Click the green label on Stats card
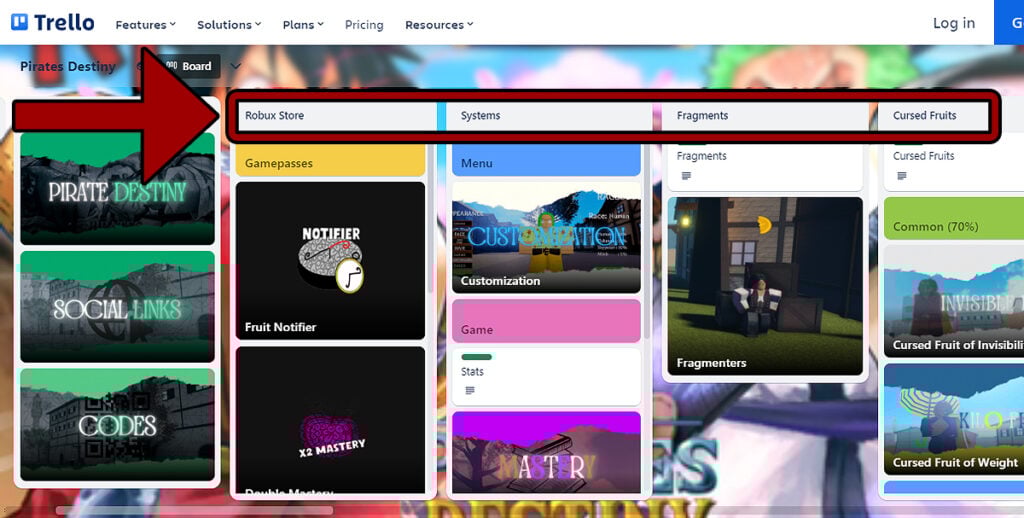The height and width of the screenshot is (518, 1024). [476, 357]
